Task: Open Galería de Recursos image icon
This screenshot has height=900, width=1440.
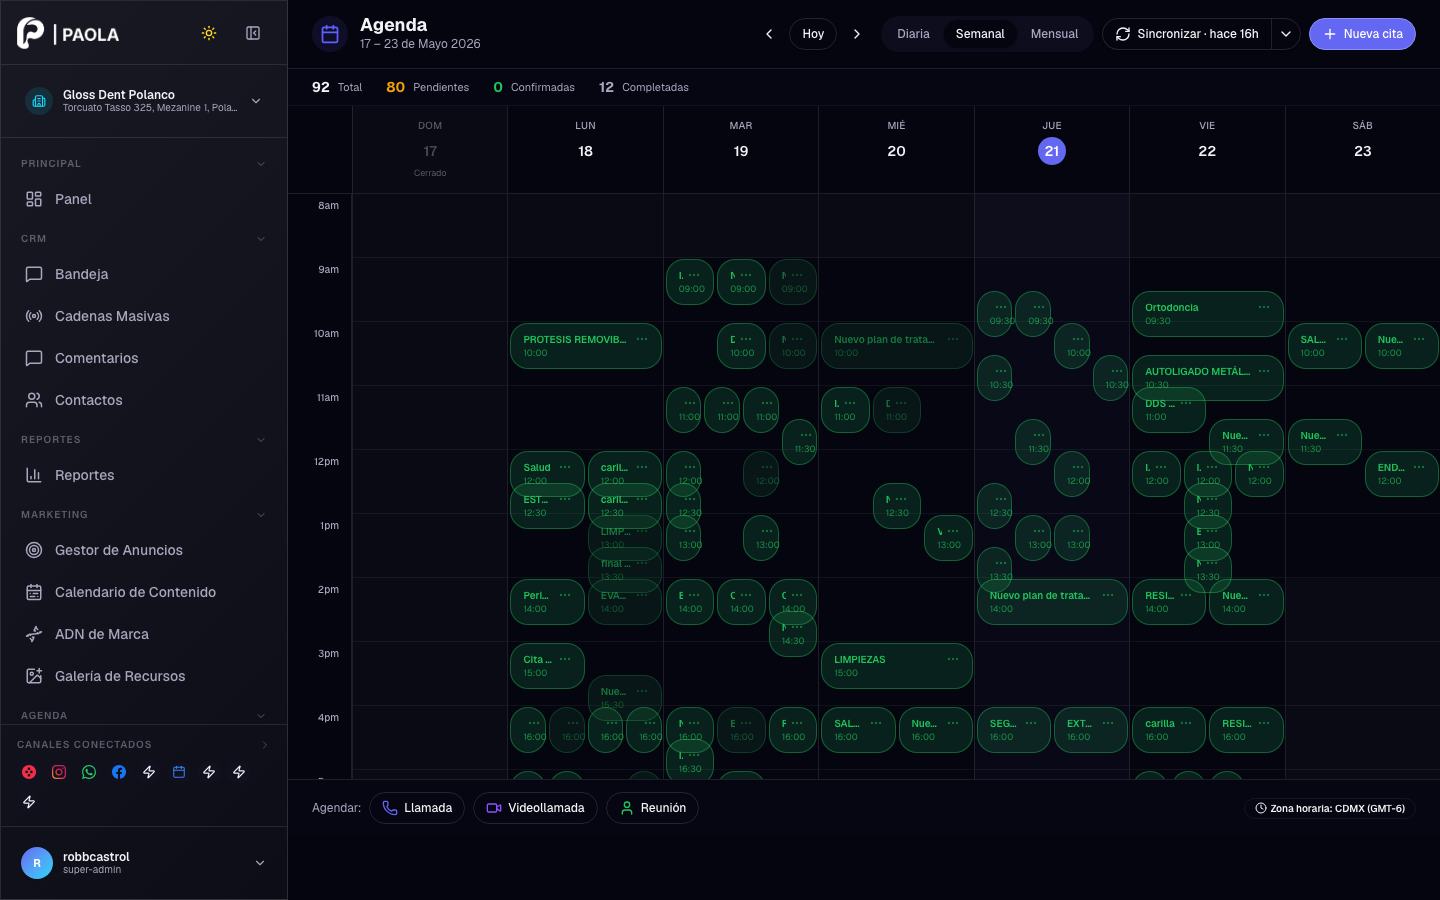Action: (x=34, y=676)
